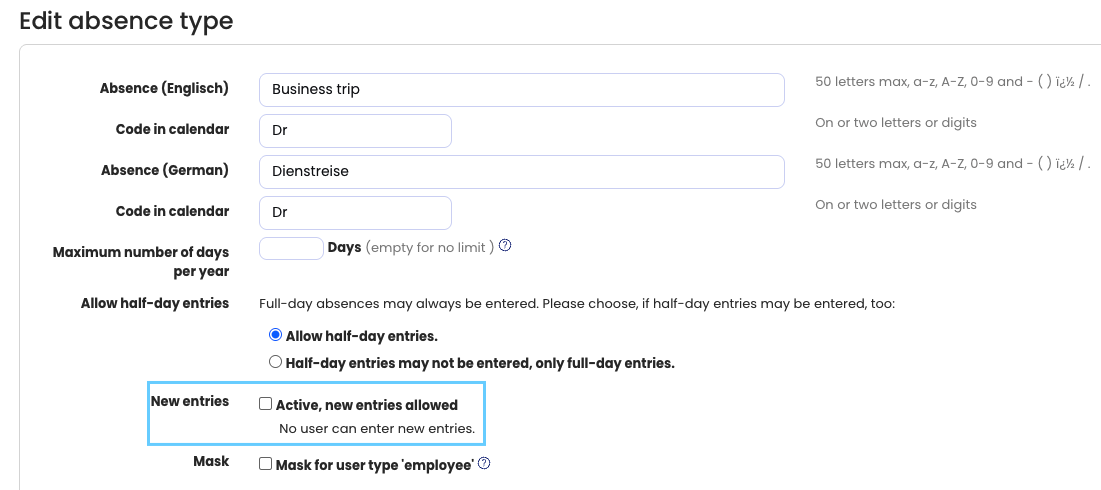1101x490 pixels.
Task: Enable 'Active, new entries allowed' checkbox
Action: [x=266, y=405]
